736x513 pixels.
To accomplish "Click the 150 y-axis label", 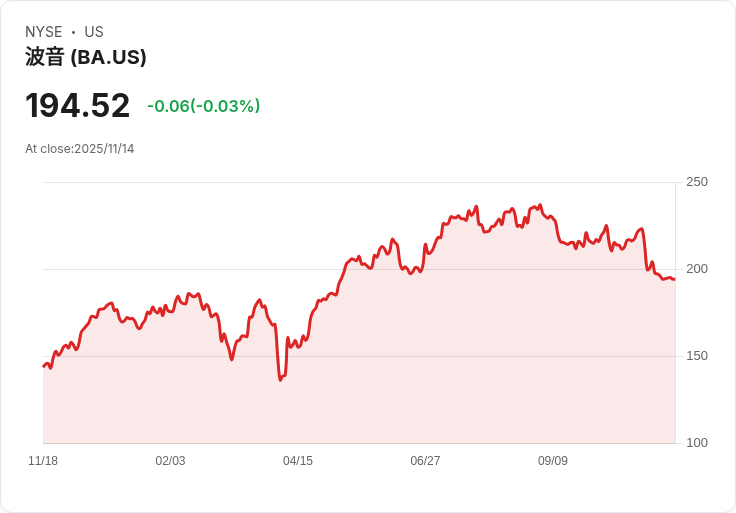I will click(697, 356).
